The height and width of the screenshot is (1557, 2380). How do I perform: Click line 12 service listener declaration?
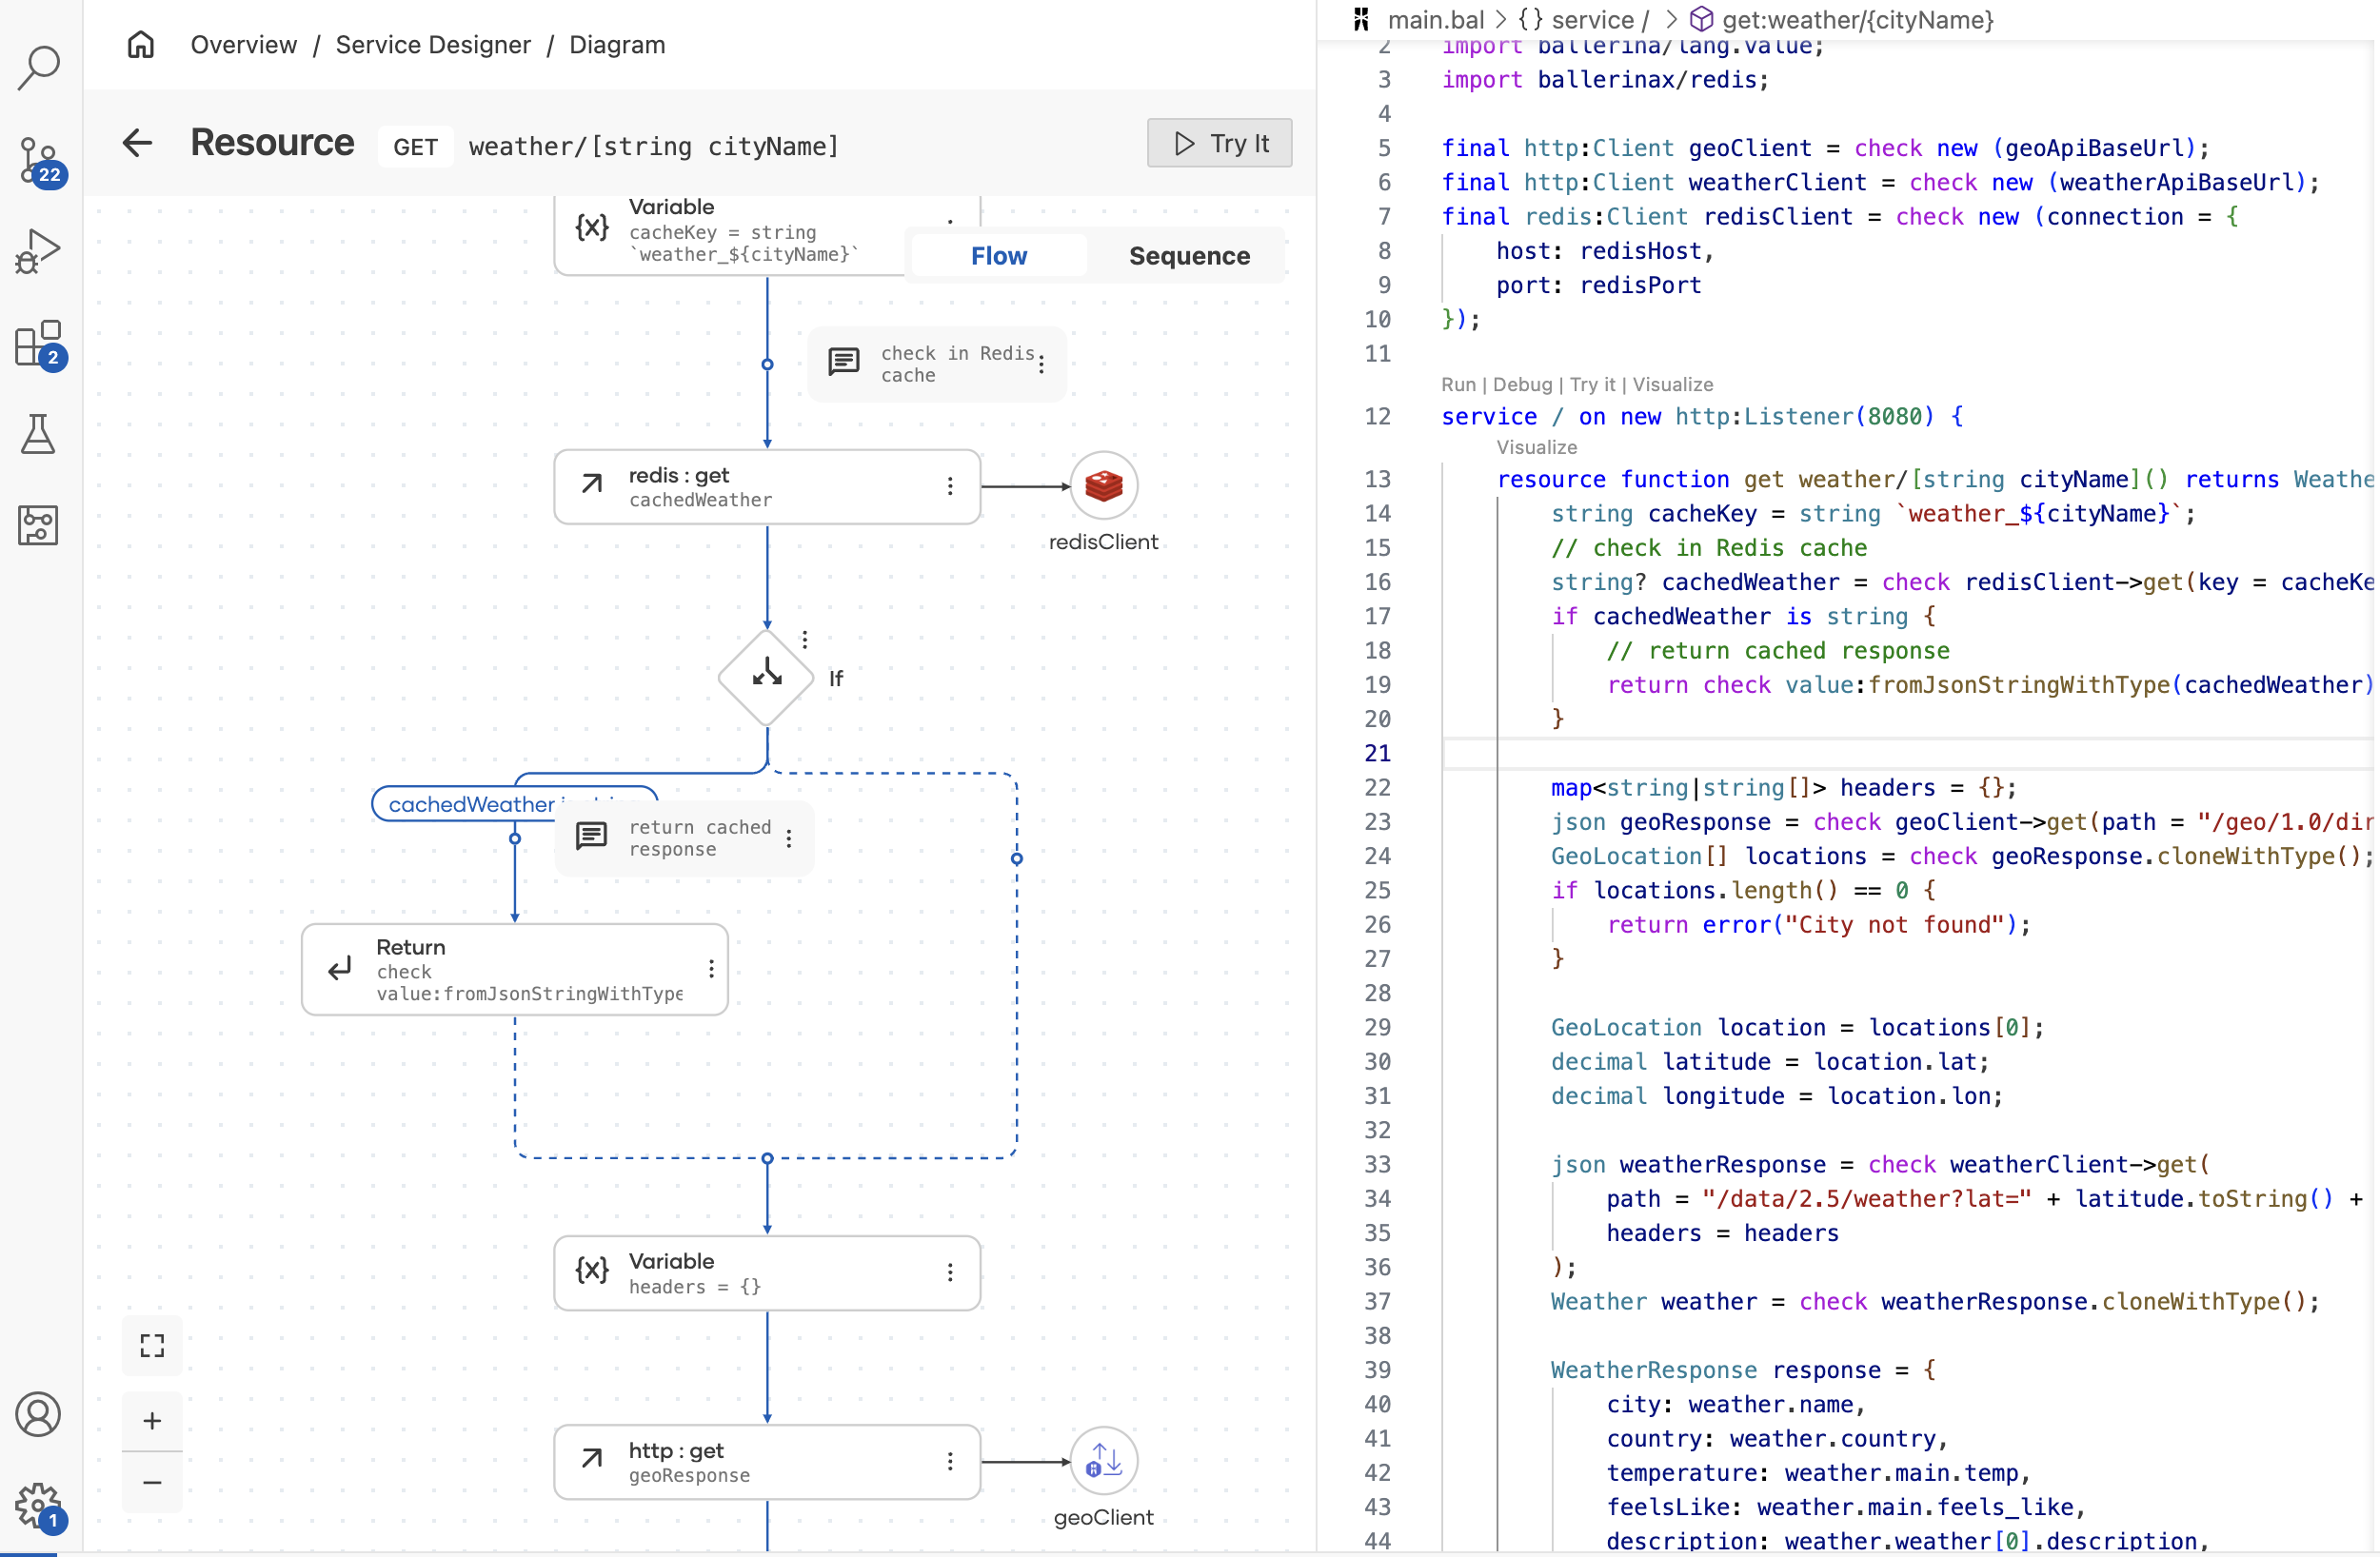coord(1702,416)
